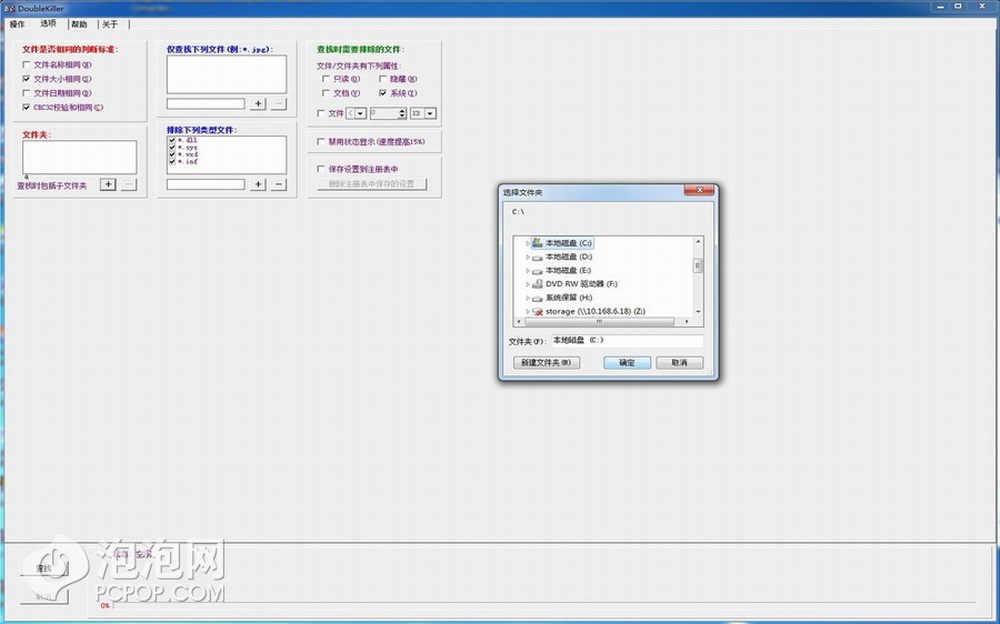Cancel the folder dialog with 取消
The image size is (1000, 624).
pyautogui.click(x=680, y=362)
